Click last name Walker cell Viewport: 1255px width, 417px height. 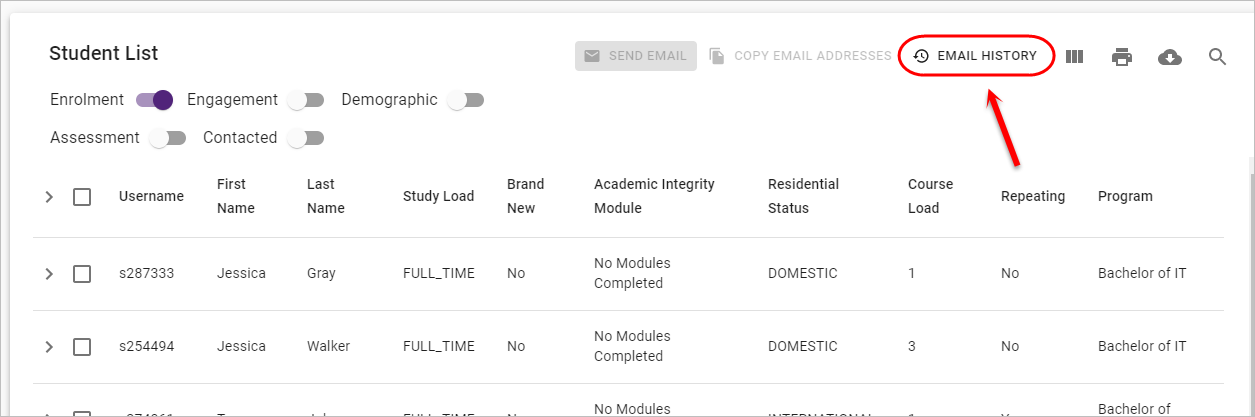click(x=328, y=346)
